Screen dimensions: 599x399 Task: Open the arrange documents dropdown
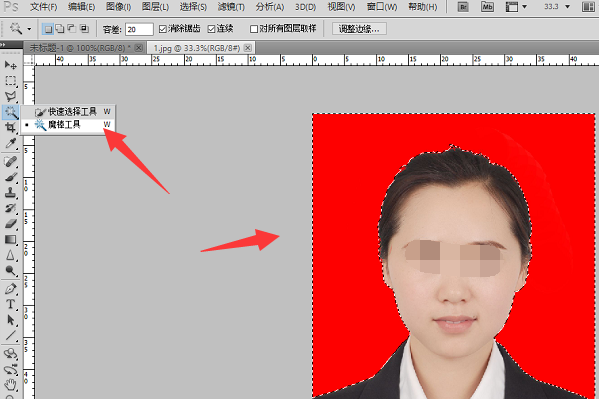click(x=589, y=7)
